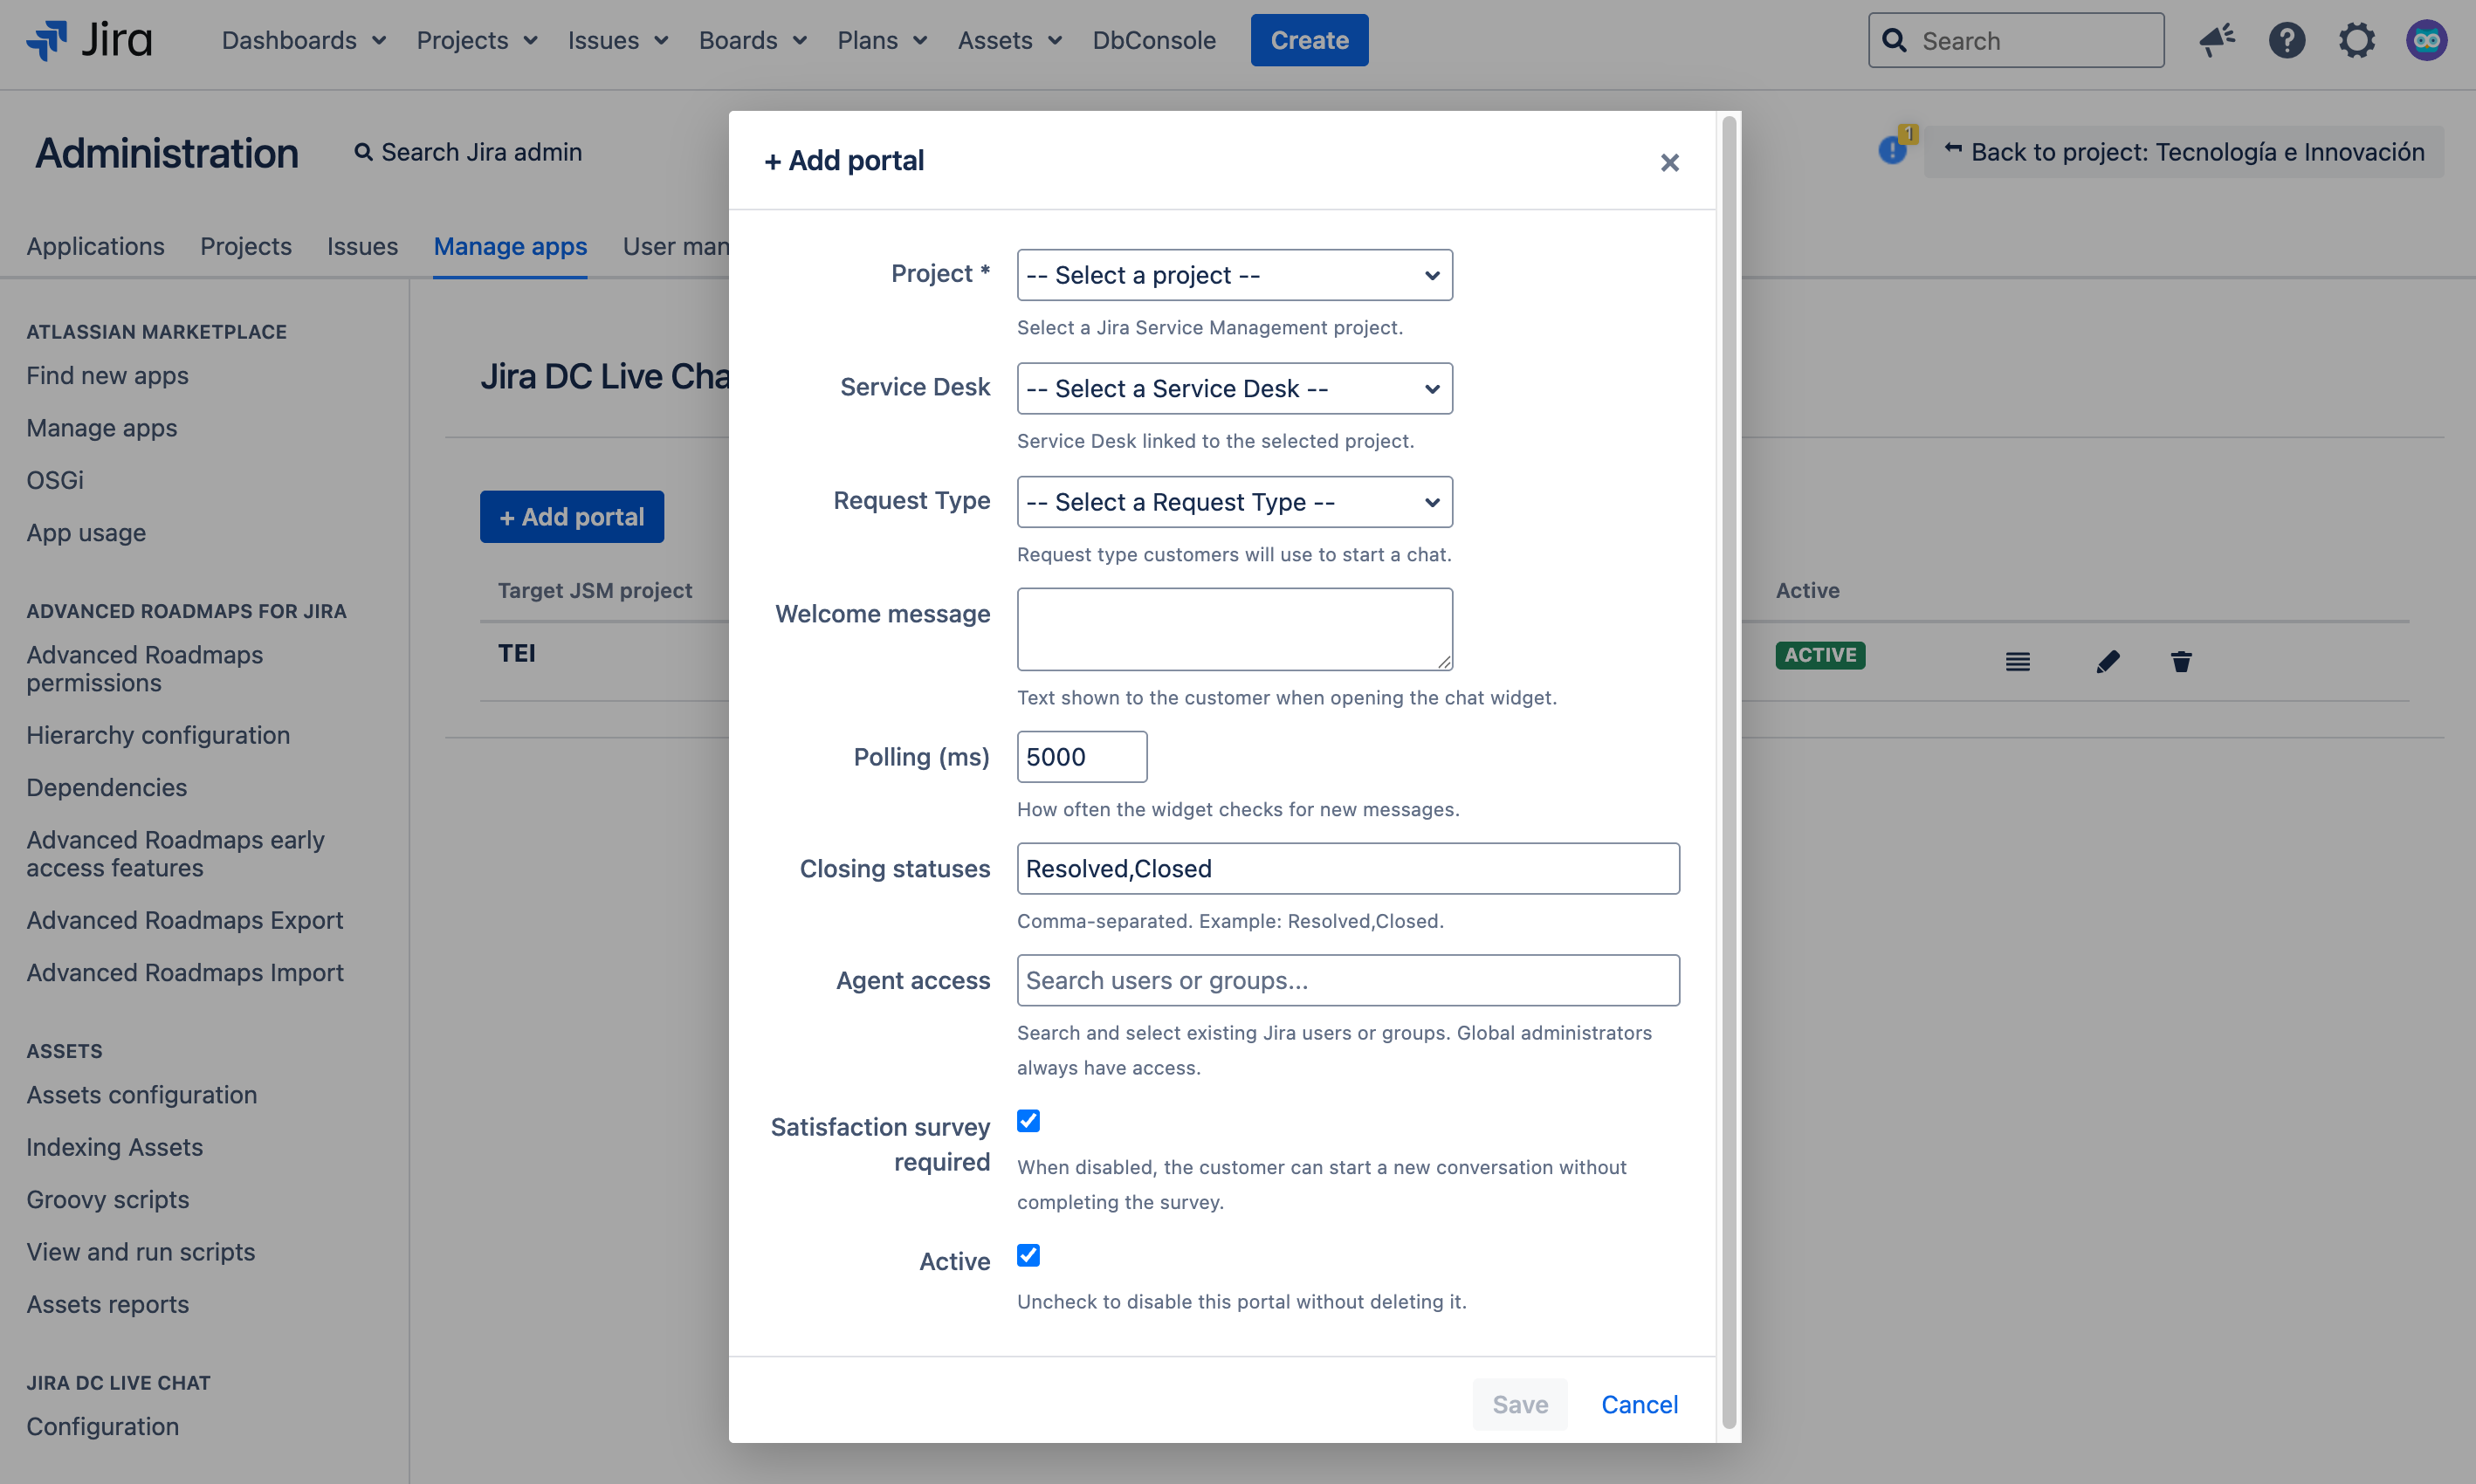
Task: Click the + Add portal button on page
Action: tap(572, 517)
